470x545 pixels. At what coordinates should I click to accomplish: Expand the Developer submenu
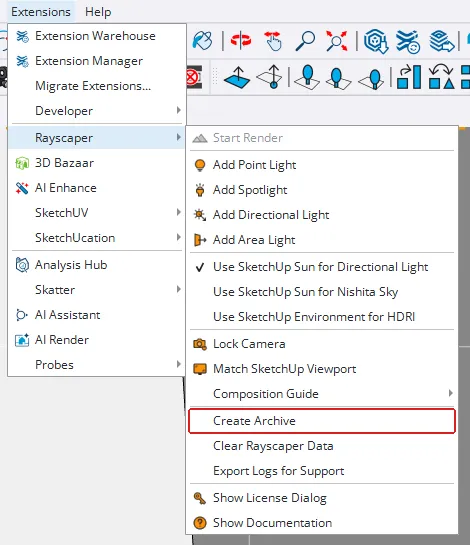point(97,111)
